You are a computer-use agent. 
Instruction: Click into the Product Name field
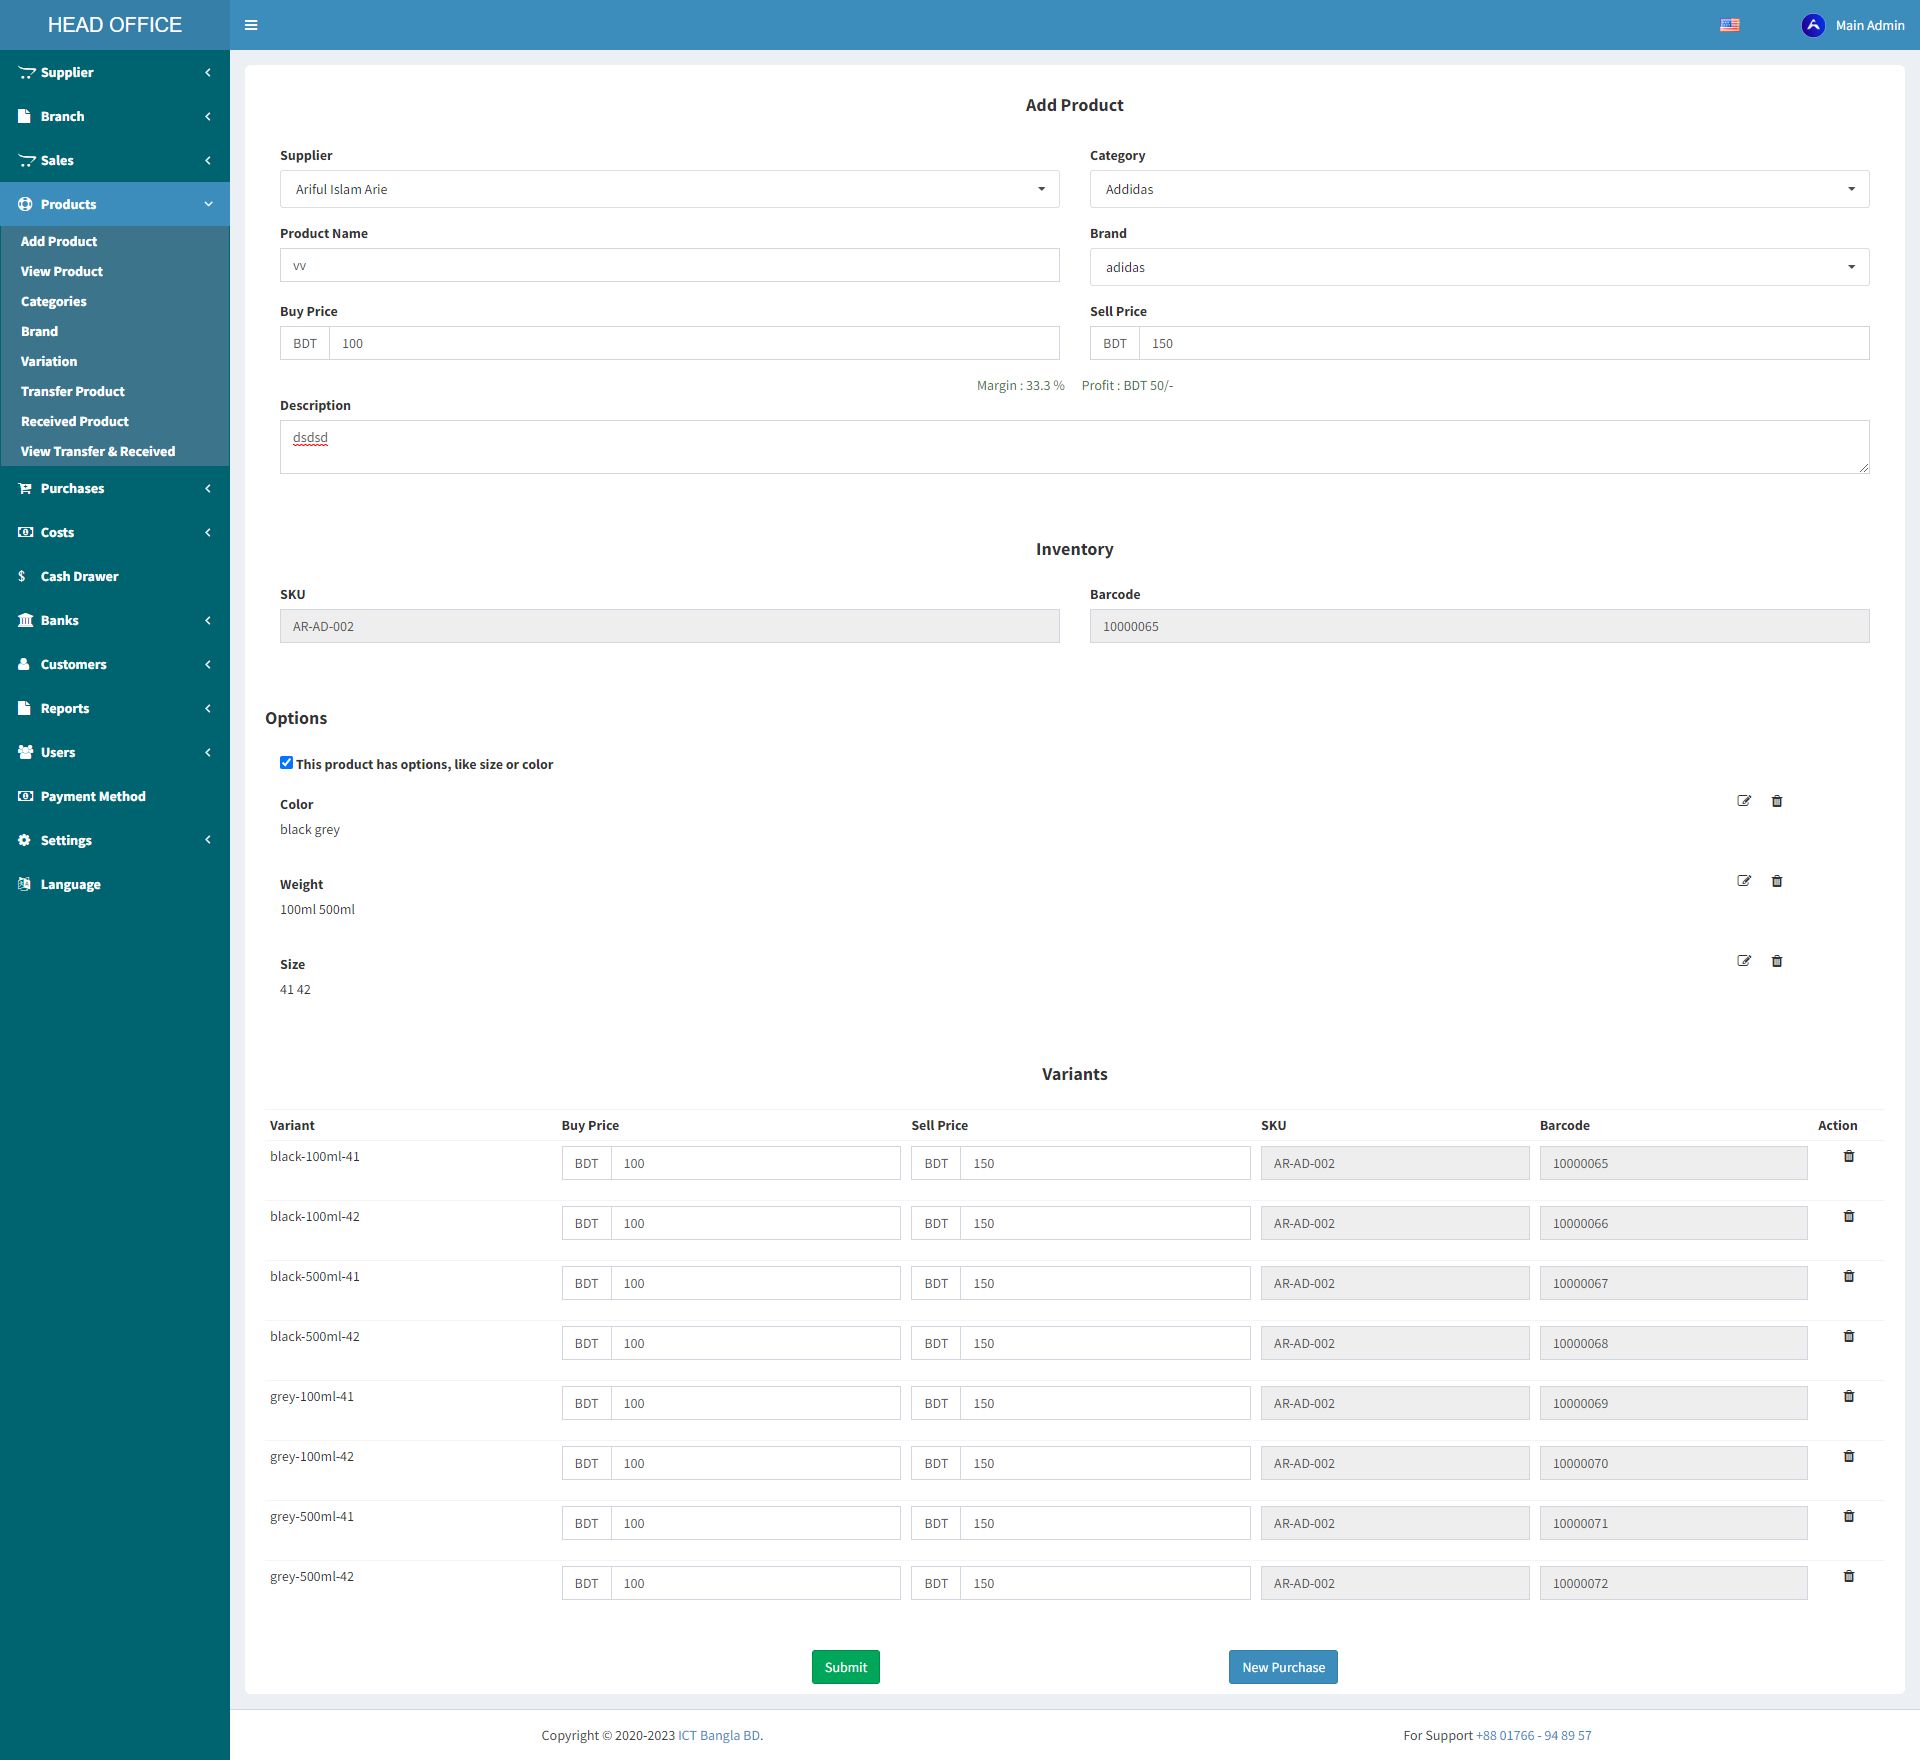point(669,265)
